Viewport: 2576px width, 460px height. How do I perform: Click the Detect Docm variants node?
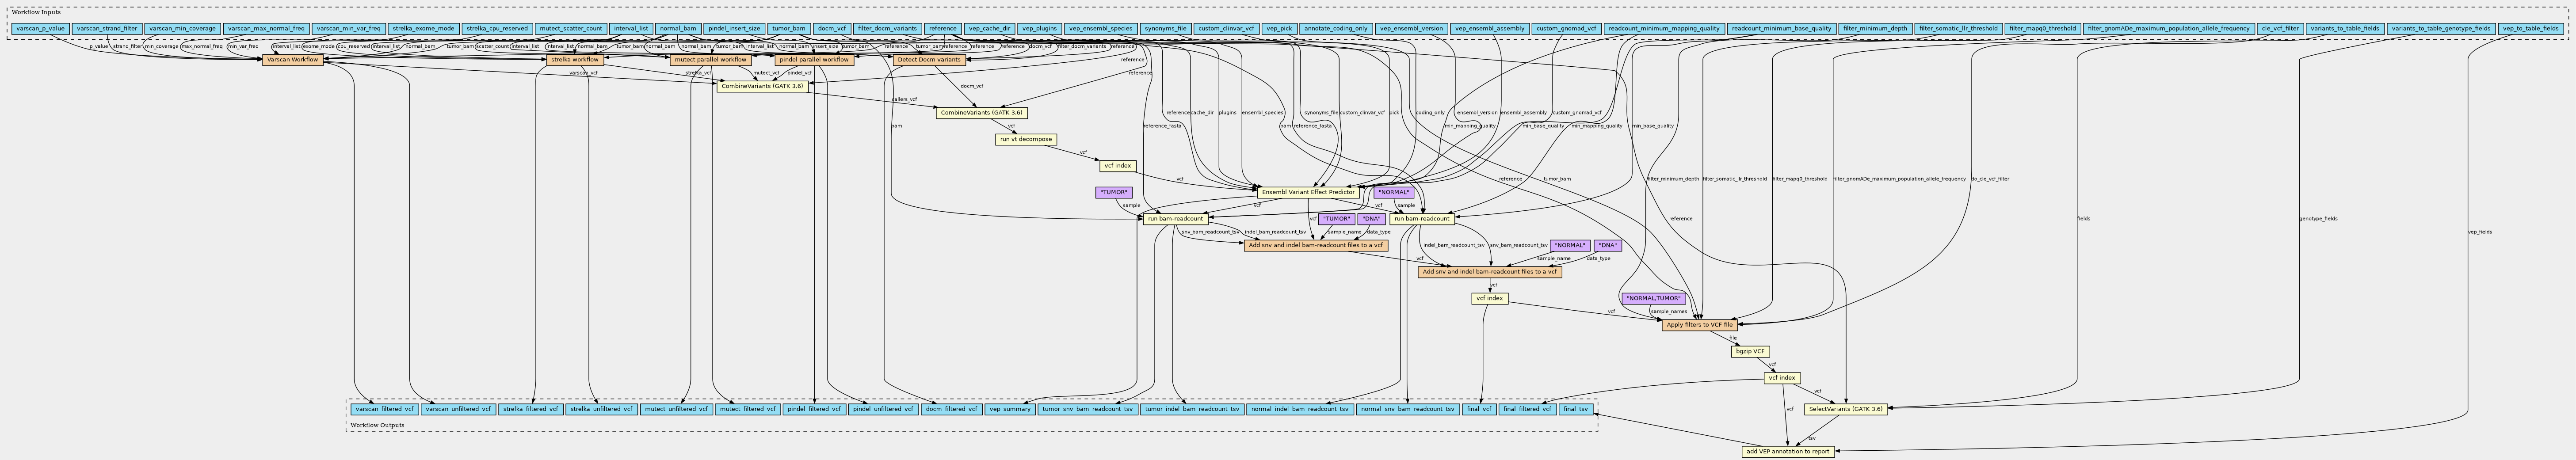tap(928, 60)
